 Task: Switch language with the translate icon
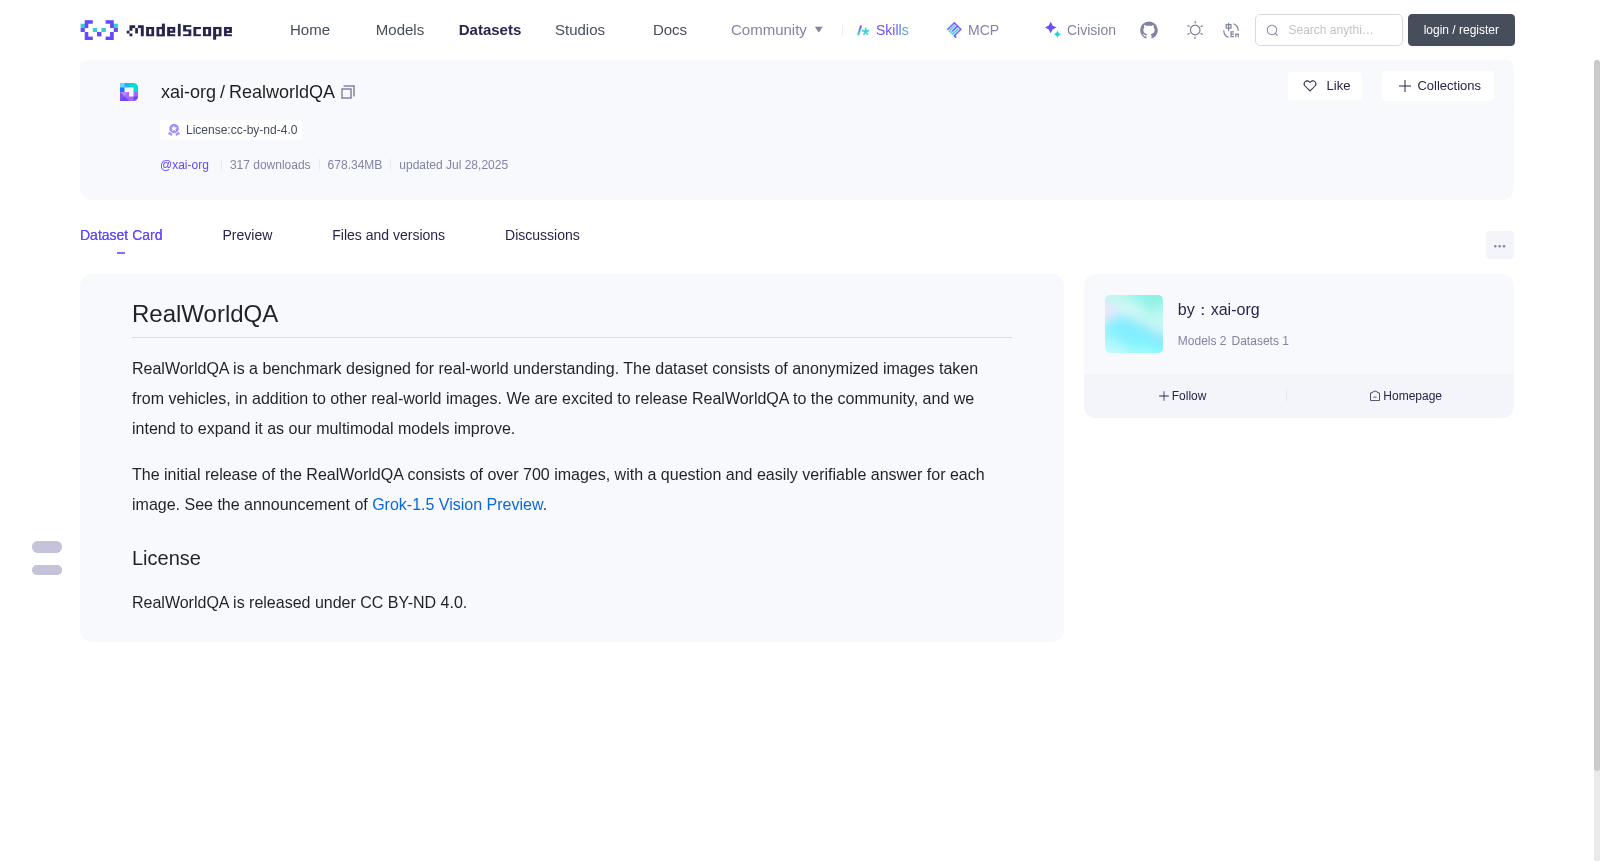point(1231,30)
